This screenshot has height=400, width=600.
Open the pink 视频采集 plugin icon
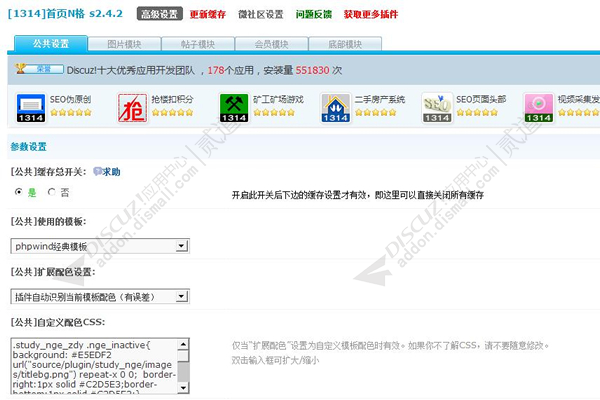[x=538, y=106]
